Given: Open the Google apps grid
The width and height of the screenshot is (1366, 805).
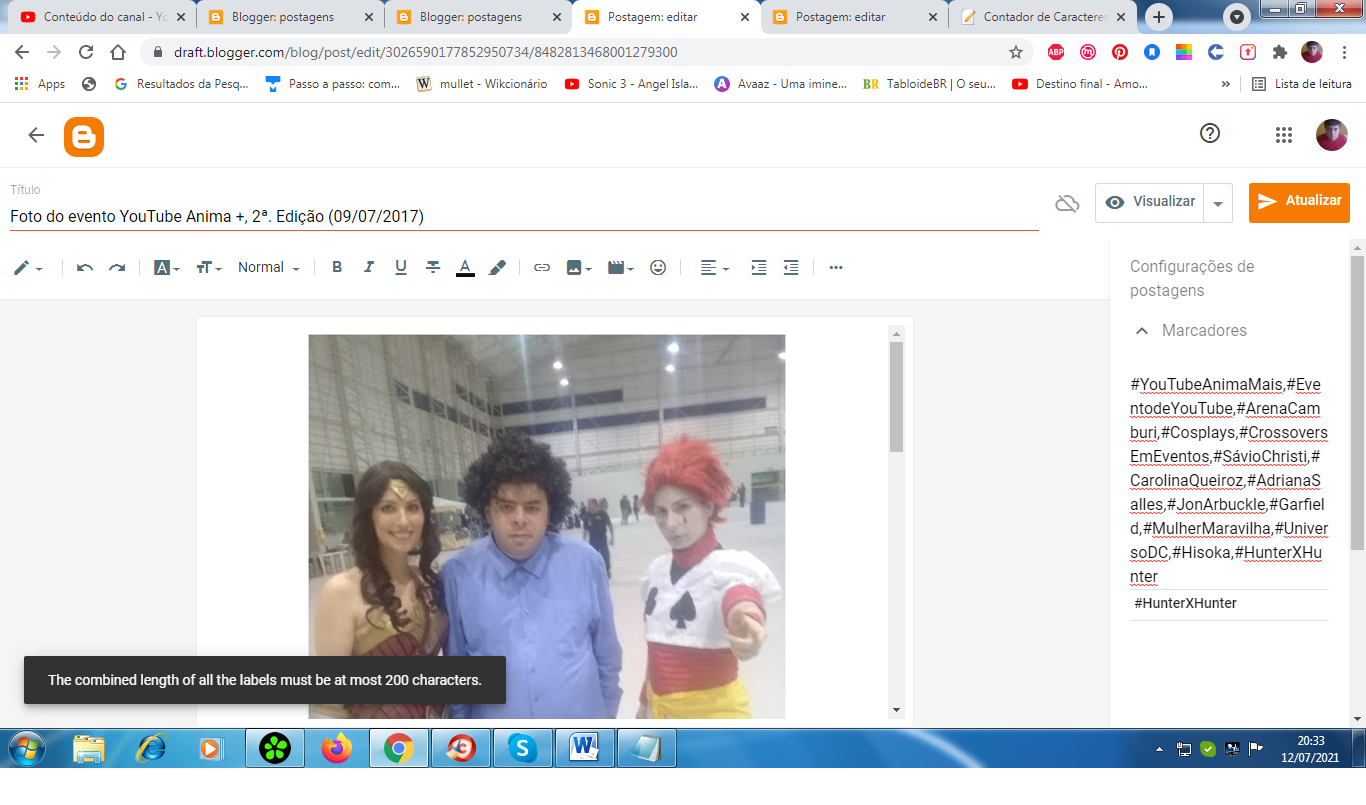Looking at the screenshot, I should [x=1284, y=135].
